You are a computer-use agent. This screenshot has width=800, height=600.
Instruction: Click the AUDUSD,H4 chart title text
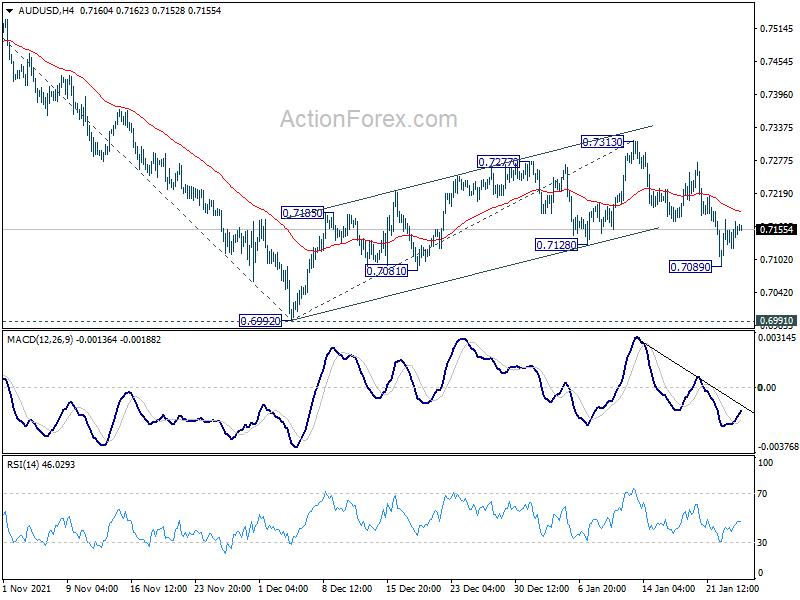point(46,10)
